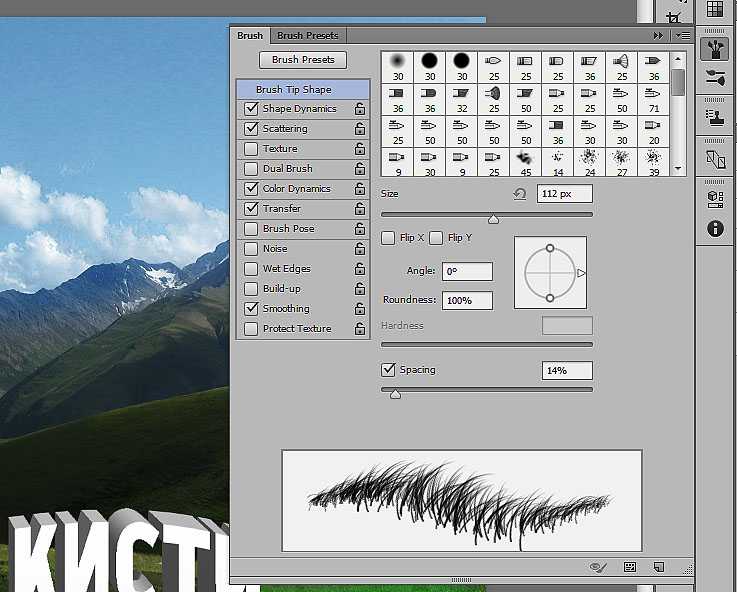737x592 pixels.
Task: Select the size 45 splatter brush tip
Action: [x=525, y=162]
